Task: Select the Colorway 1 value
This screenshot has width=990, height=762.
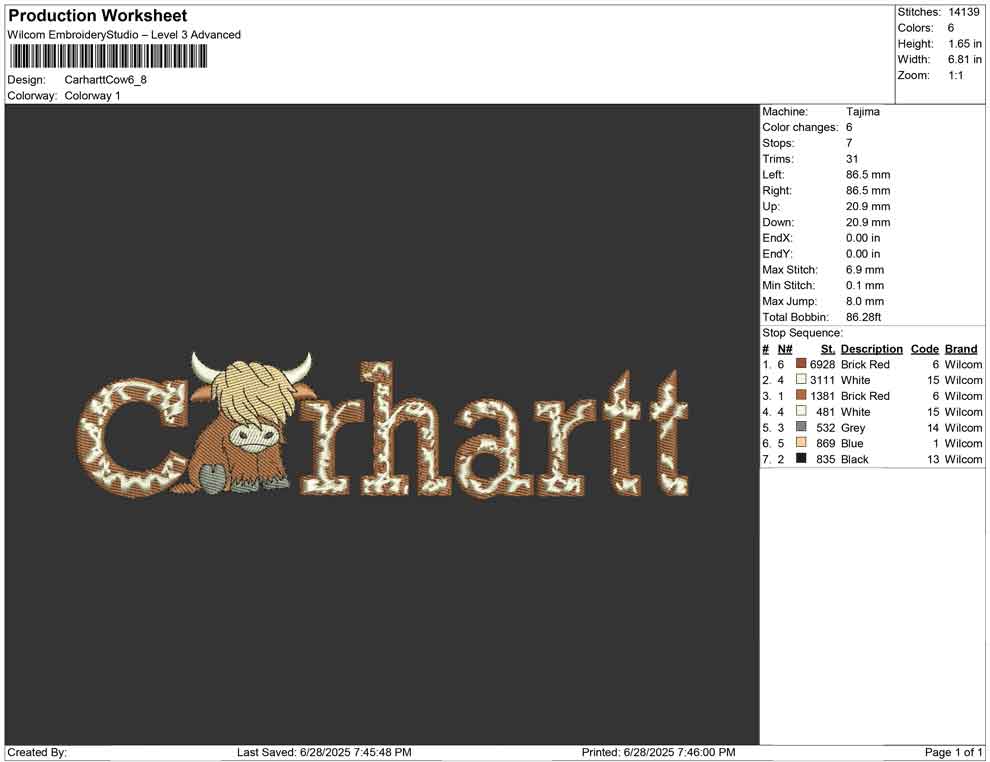Action: (x=92, y=95)
